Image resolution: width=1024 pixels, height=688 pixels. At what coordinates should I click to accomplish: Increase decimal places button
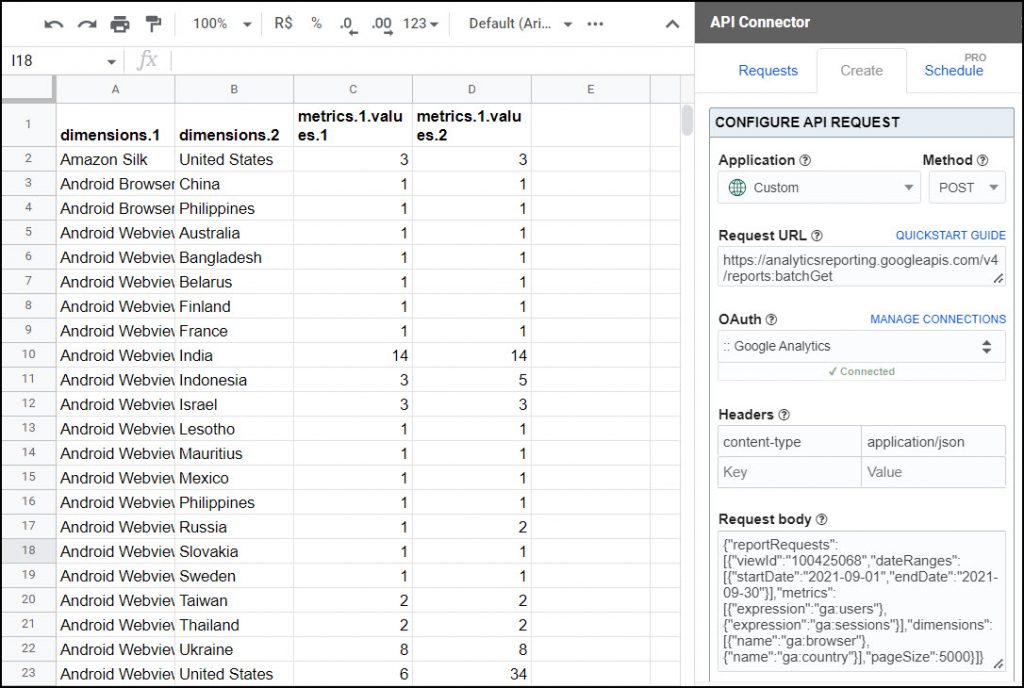click(x=382, y=25)
